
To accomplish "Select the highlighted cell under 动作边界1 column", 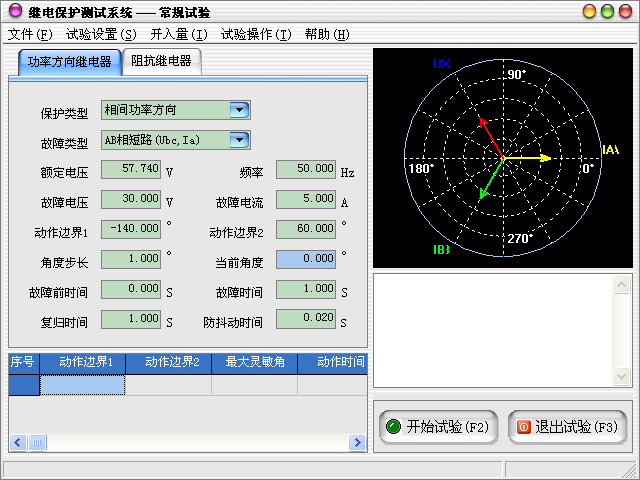I will click(82, 385).
